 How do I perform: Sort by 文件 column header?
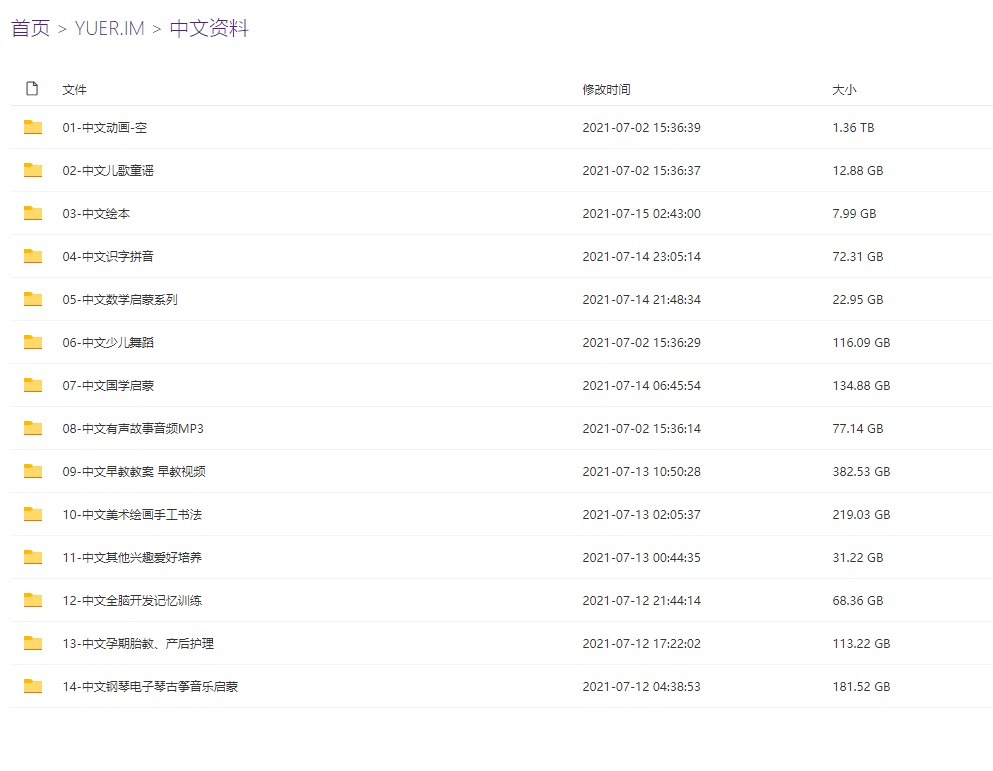tap(74, 89)
